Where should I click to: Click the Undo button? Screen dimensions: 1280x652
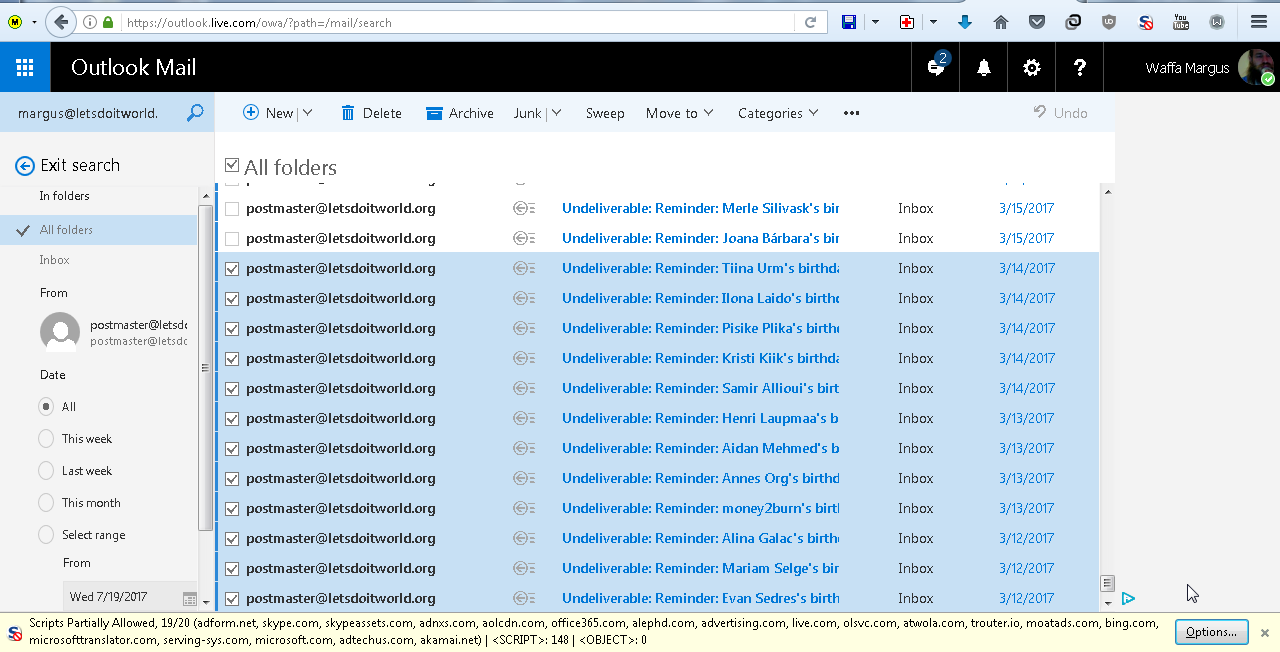pyautogui.click(x=1060, y=113)
